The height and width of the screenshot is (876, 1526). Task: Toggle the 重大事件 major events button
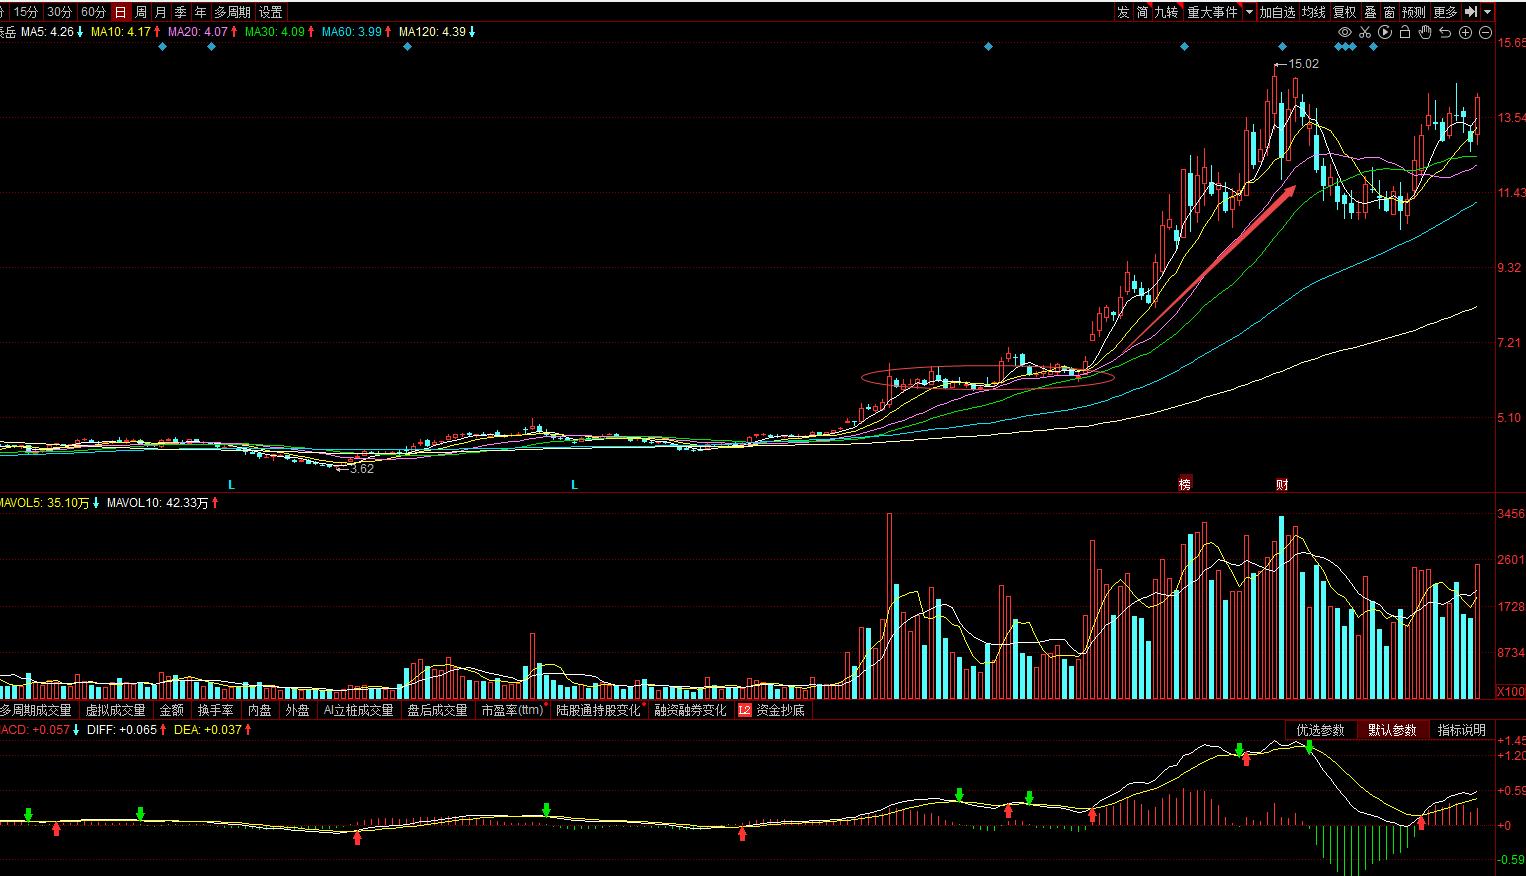click(1212, 12)
